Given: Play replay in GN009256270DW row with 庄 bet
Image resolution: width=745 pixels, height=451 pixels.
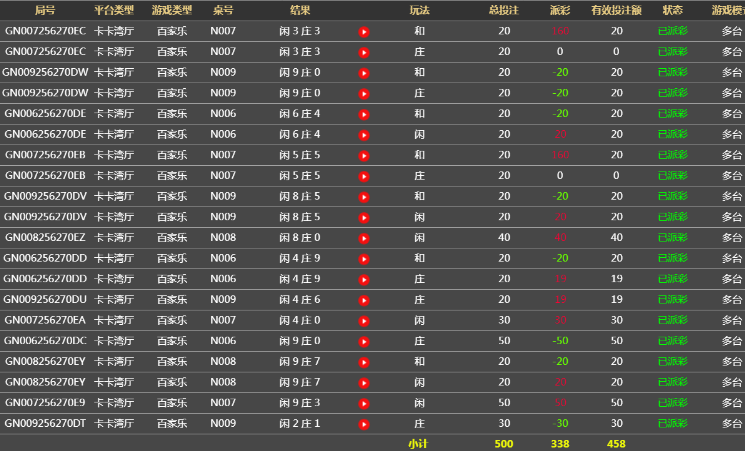Looking at the screenshot, I should pos(364,94).
